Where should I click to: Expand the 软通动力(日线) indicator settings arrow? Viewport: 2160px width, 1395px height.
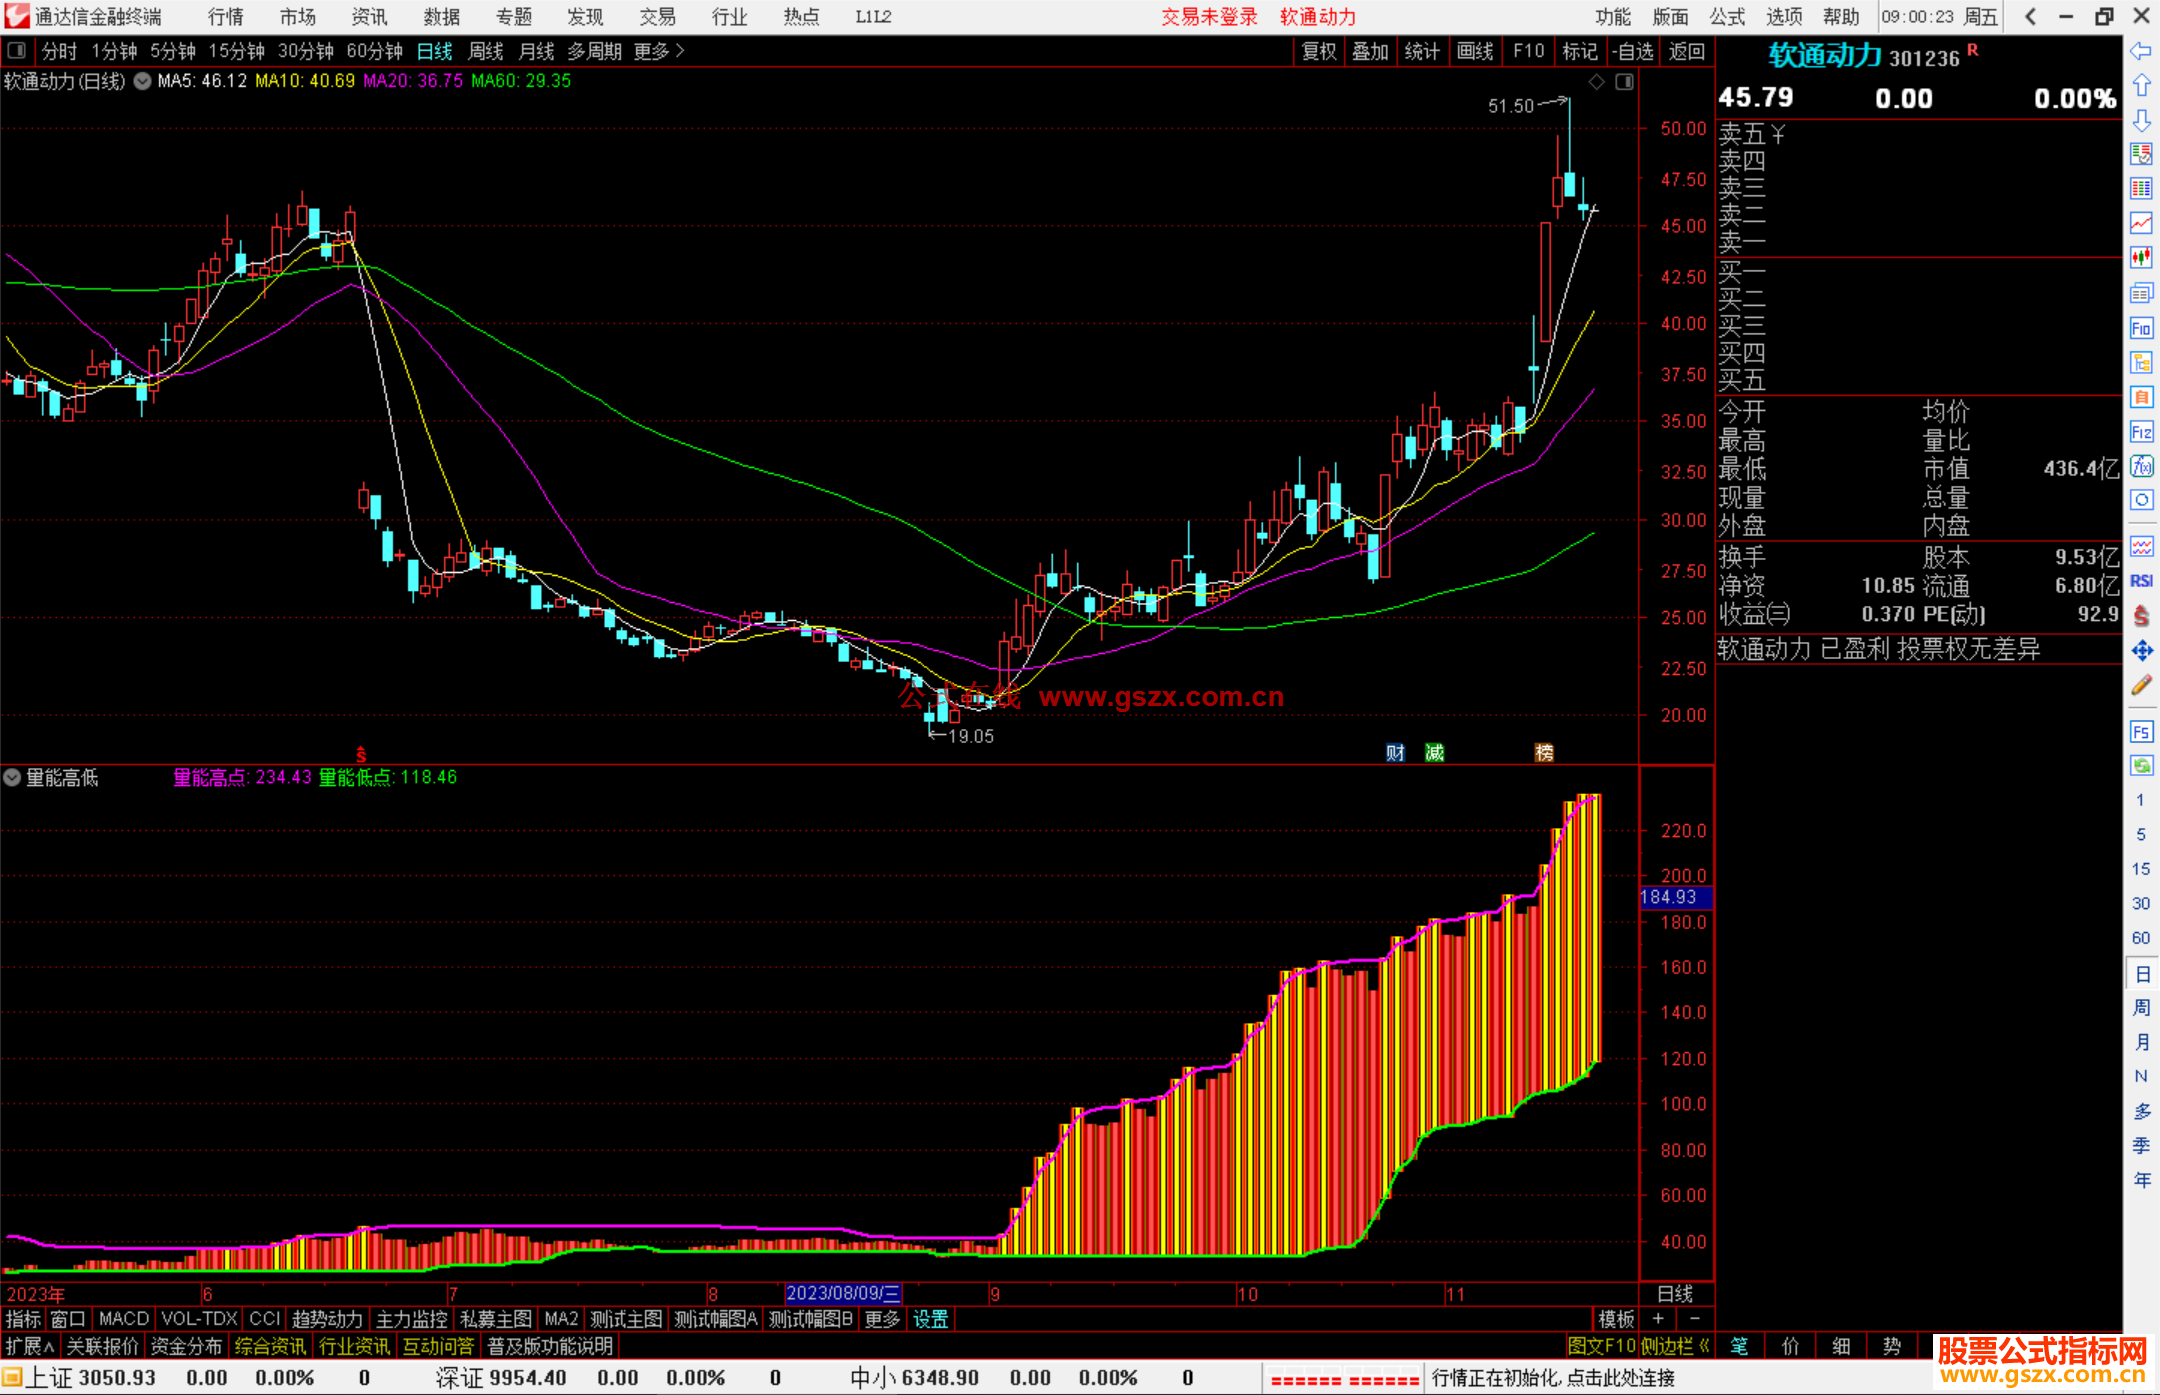click(x=142, y=81)
